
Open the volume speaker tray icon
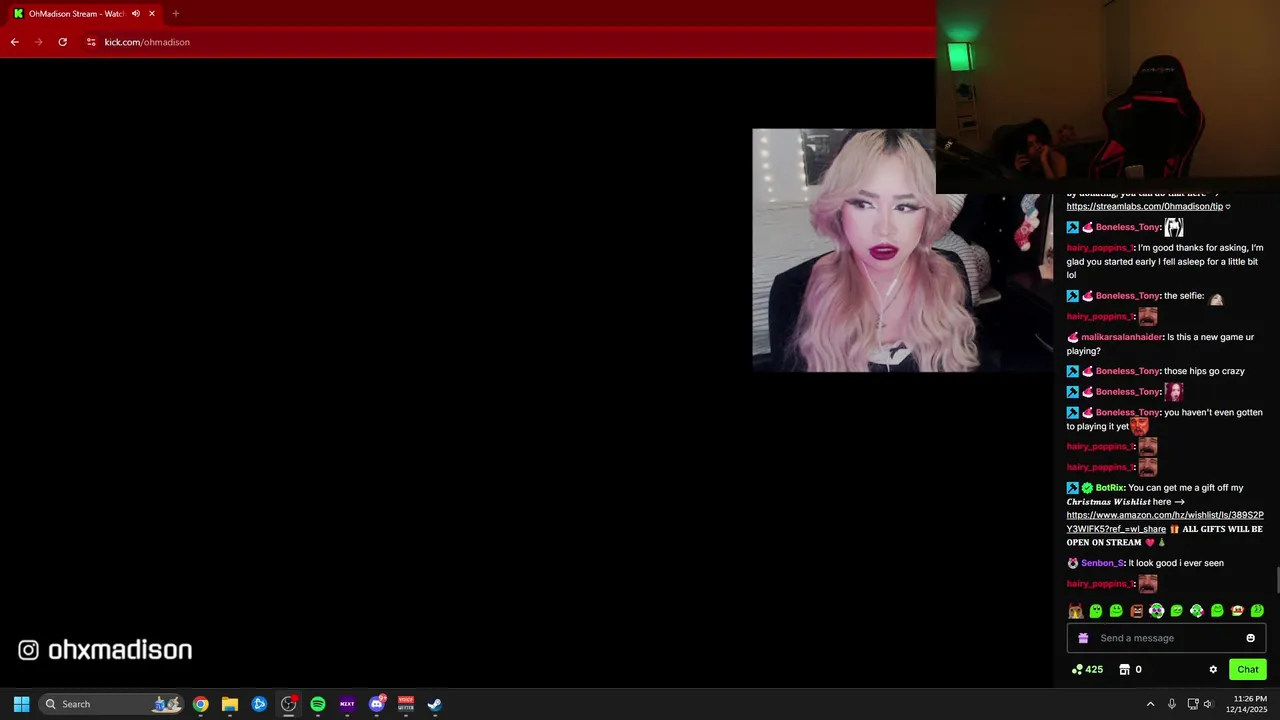(1208, 704)
